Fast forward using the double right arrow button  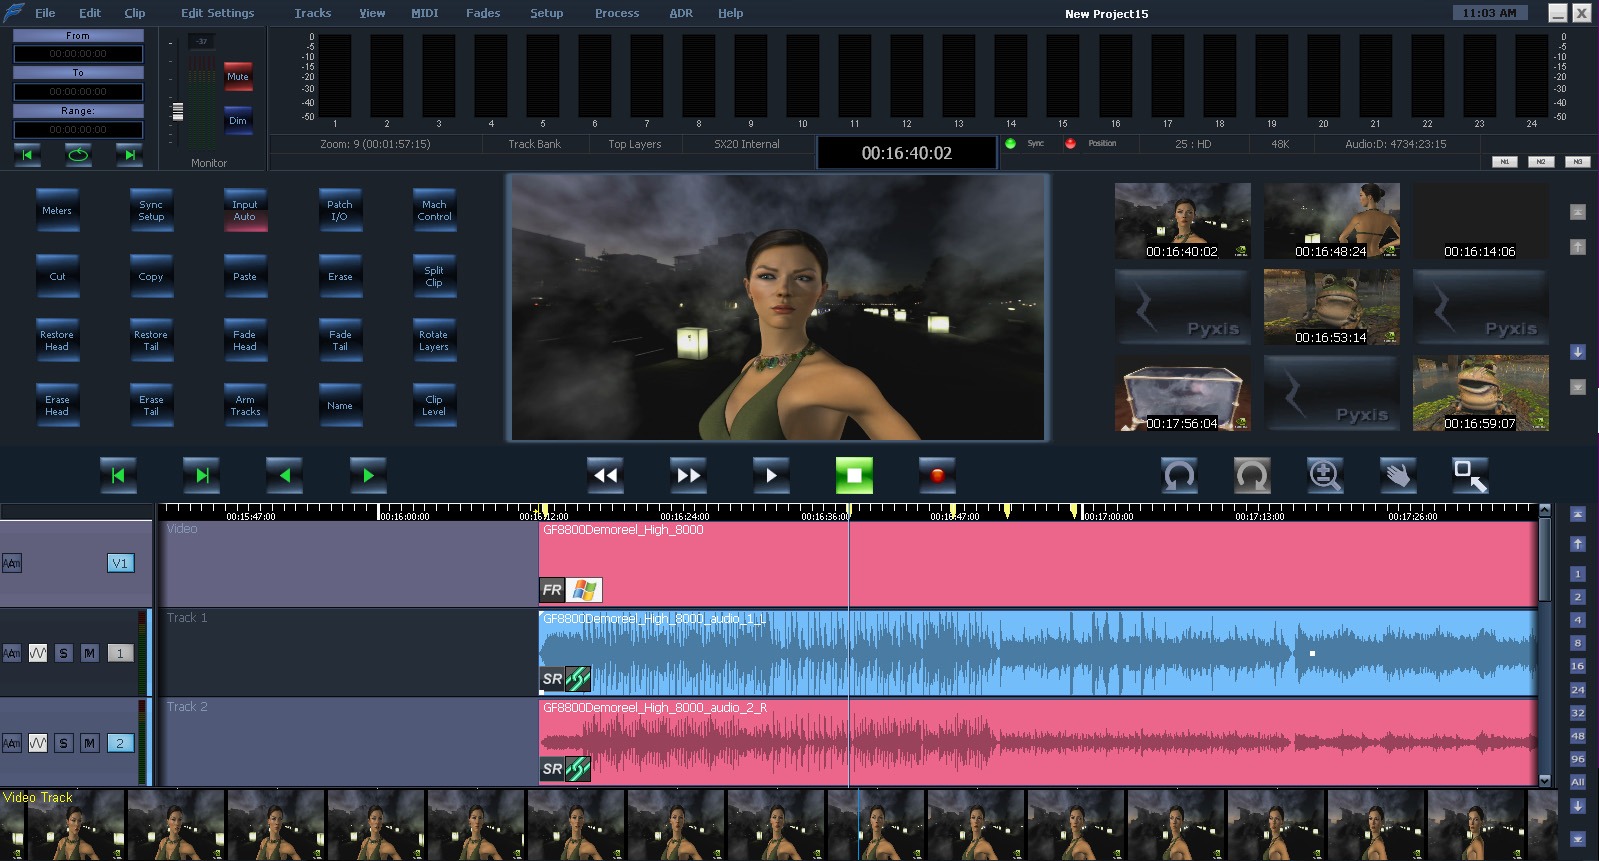click(689, 476)
